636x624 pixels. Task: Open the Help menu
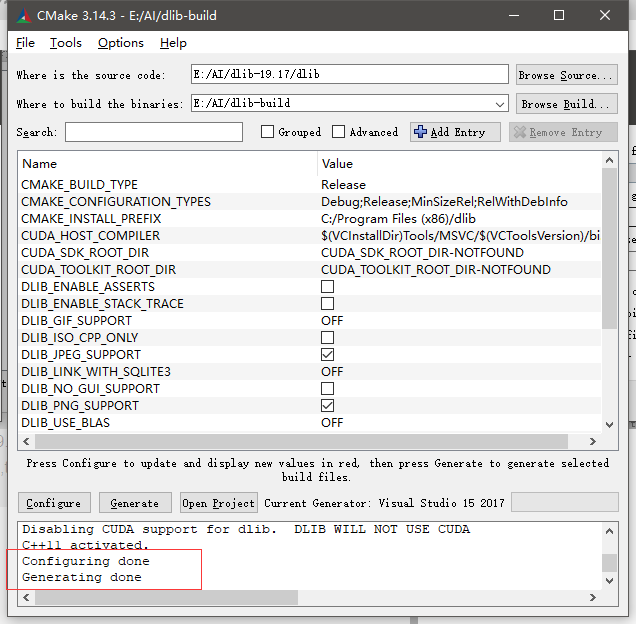pyautogui.click(x=173, y=43)
